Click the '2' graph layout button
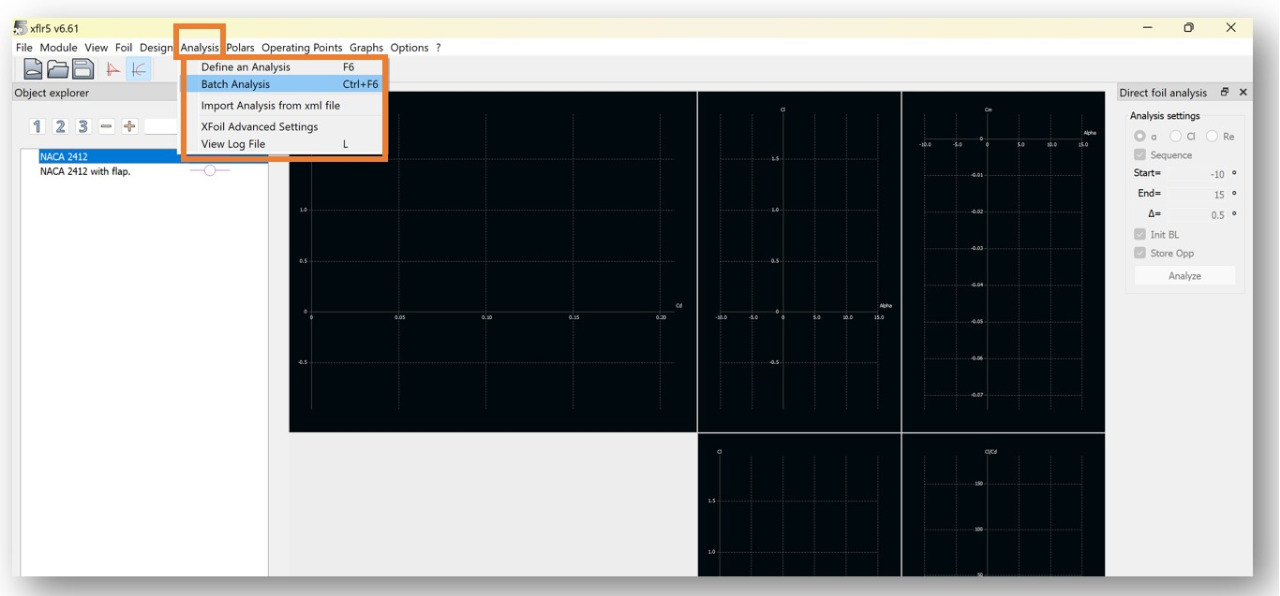 click(x=60, y=126)
